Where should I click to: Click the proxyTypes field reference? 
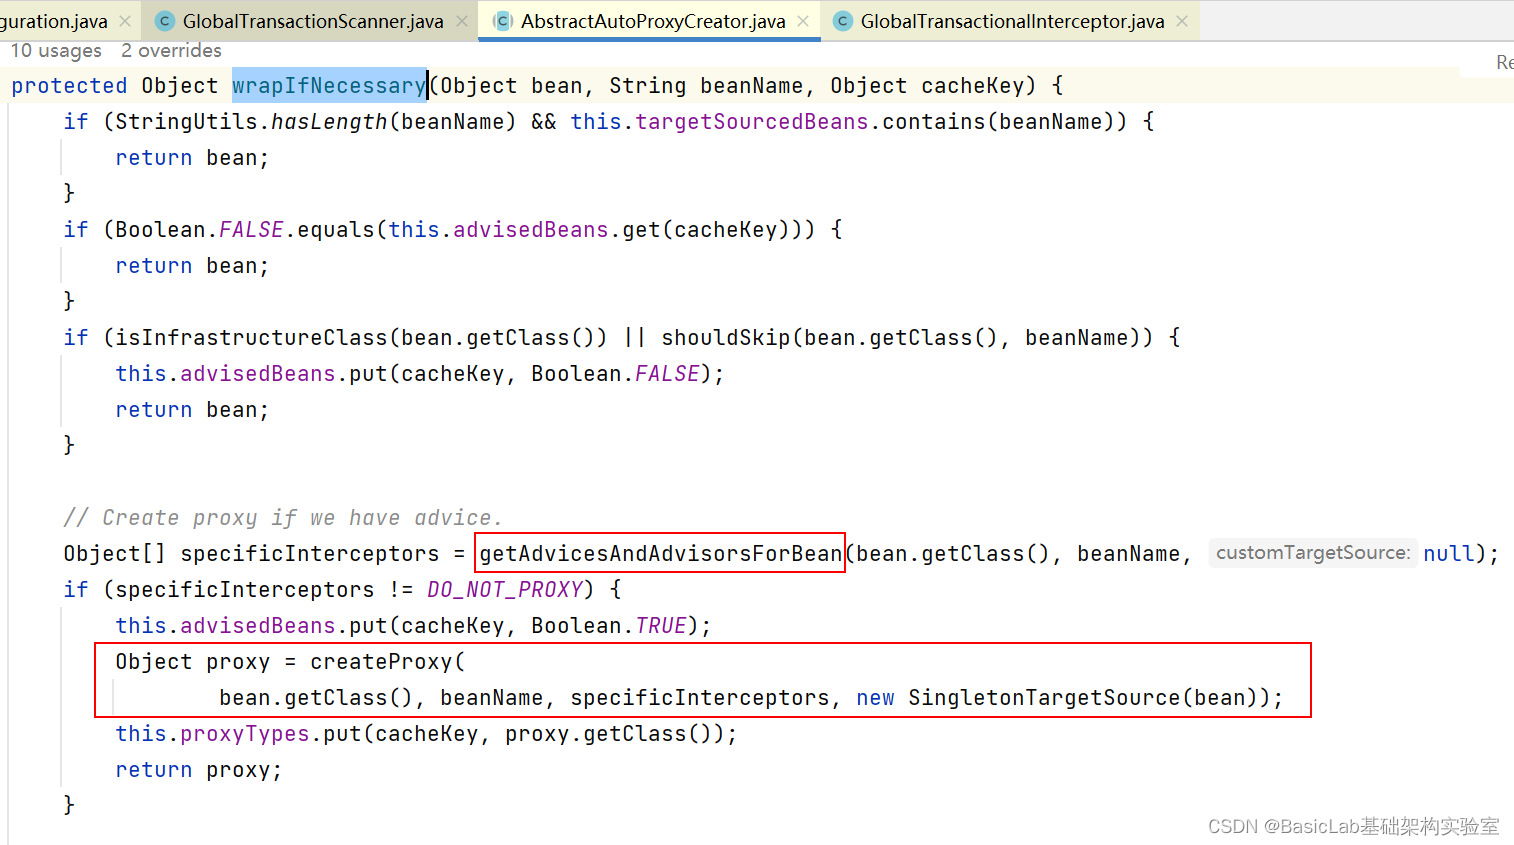pyautogui.click(x=245, y=734)
